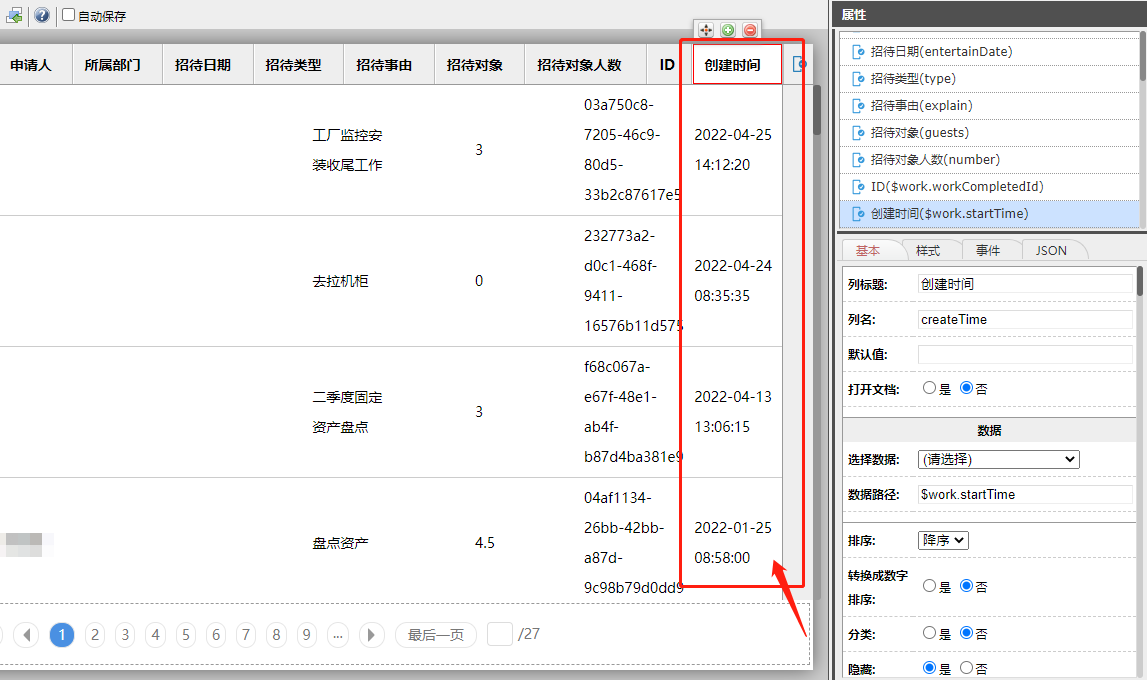Select 是 for 分类 option

click(930, 633)
